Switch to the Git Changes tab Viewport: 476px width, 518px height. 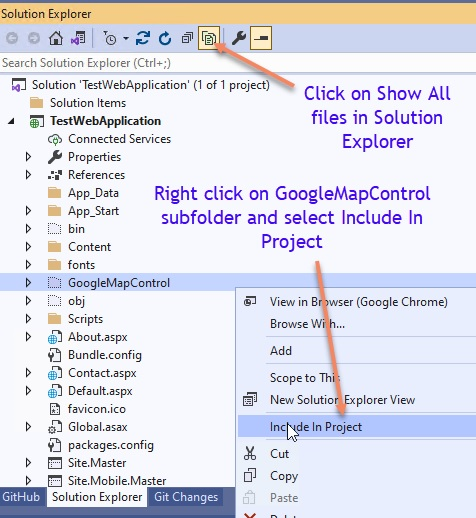point(186,497)
